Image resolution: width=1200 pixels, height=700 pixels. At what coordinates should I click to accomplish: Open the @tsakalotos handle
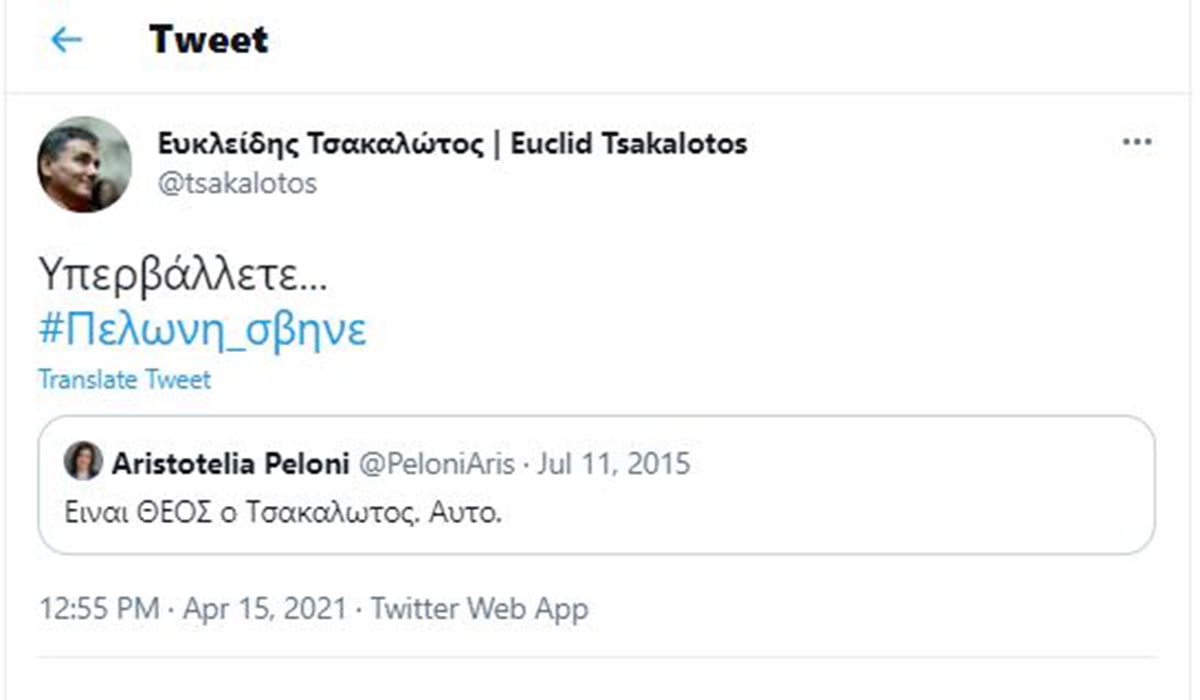pyautogui.click(x=237, y=184)
